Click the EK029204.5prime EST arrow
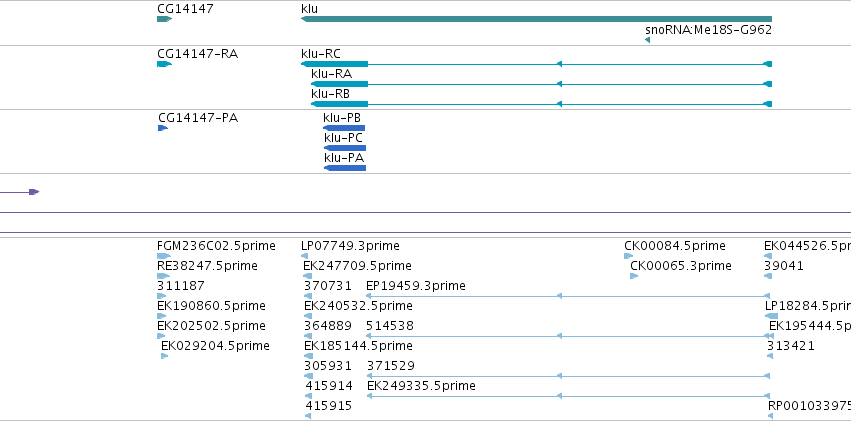The image size is (851, 421). click(164, 356)
